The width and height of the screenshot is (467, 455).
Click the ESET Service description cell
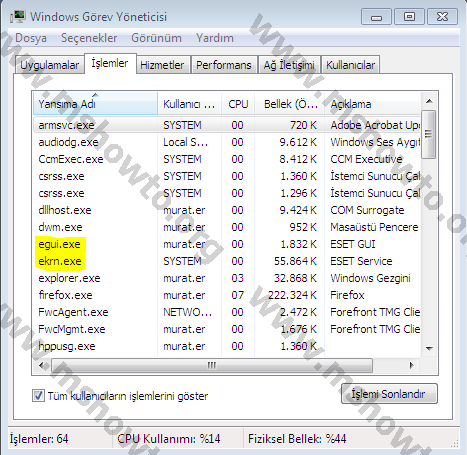361,261
